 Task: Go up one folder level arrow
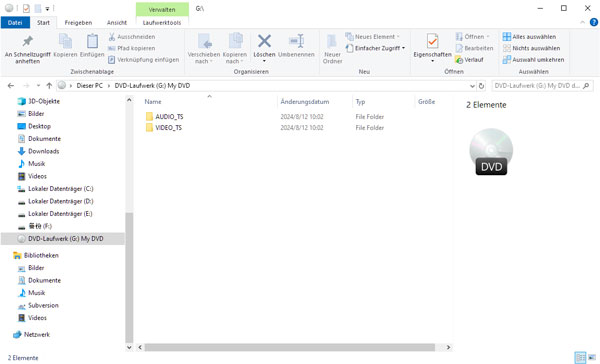point(49,86)
